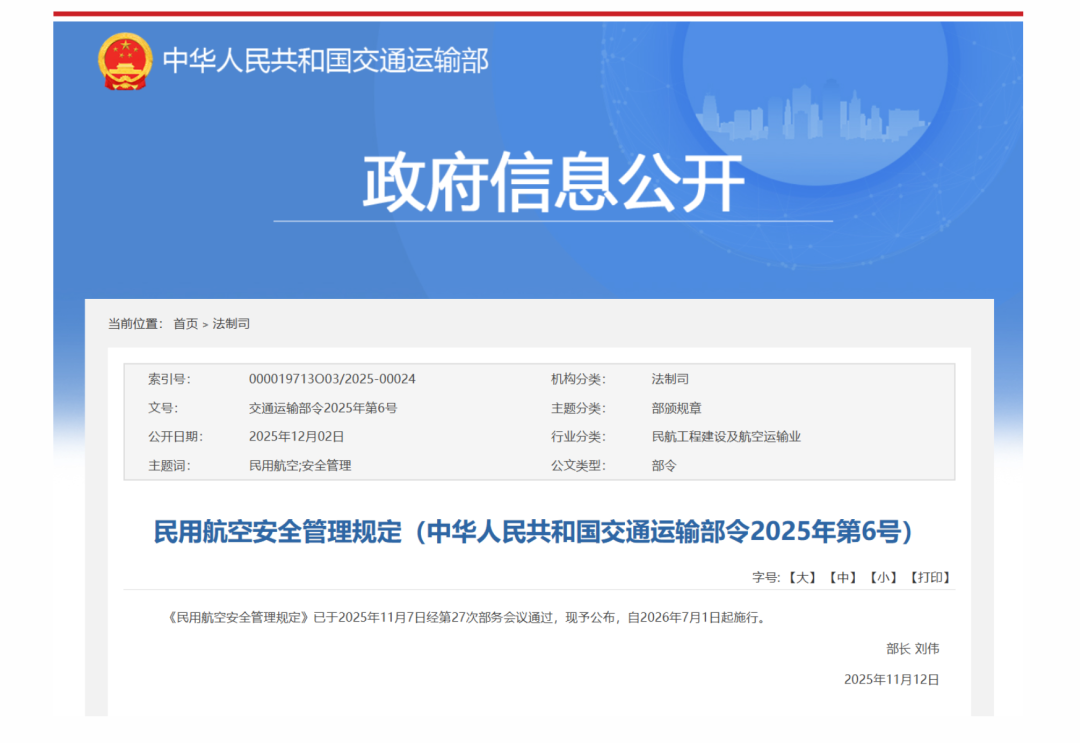This screenshot has width=1080, height=743.
Task: Set font size to 大
Action: point(802,578)
